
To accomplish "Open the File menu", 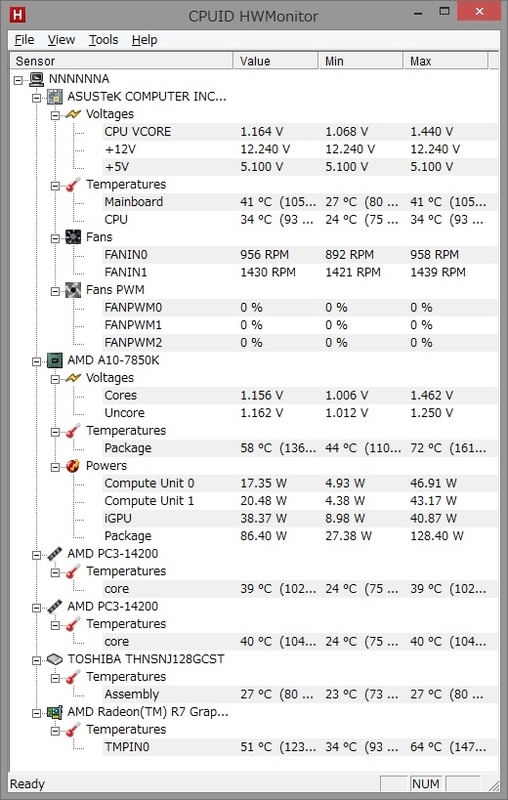I will point(24,40).
